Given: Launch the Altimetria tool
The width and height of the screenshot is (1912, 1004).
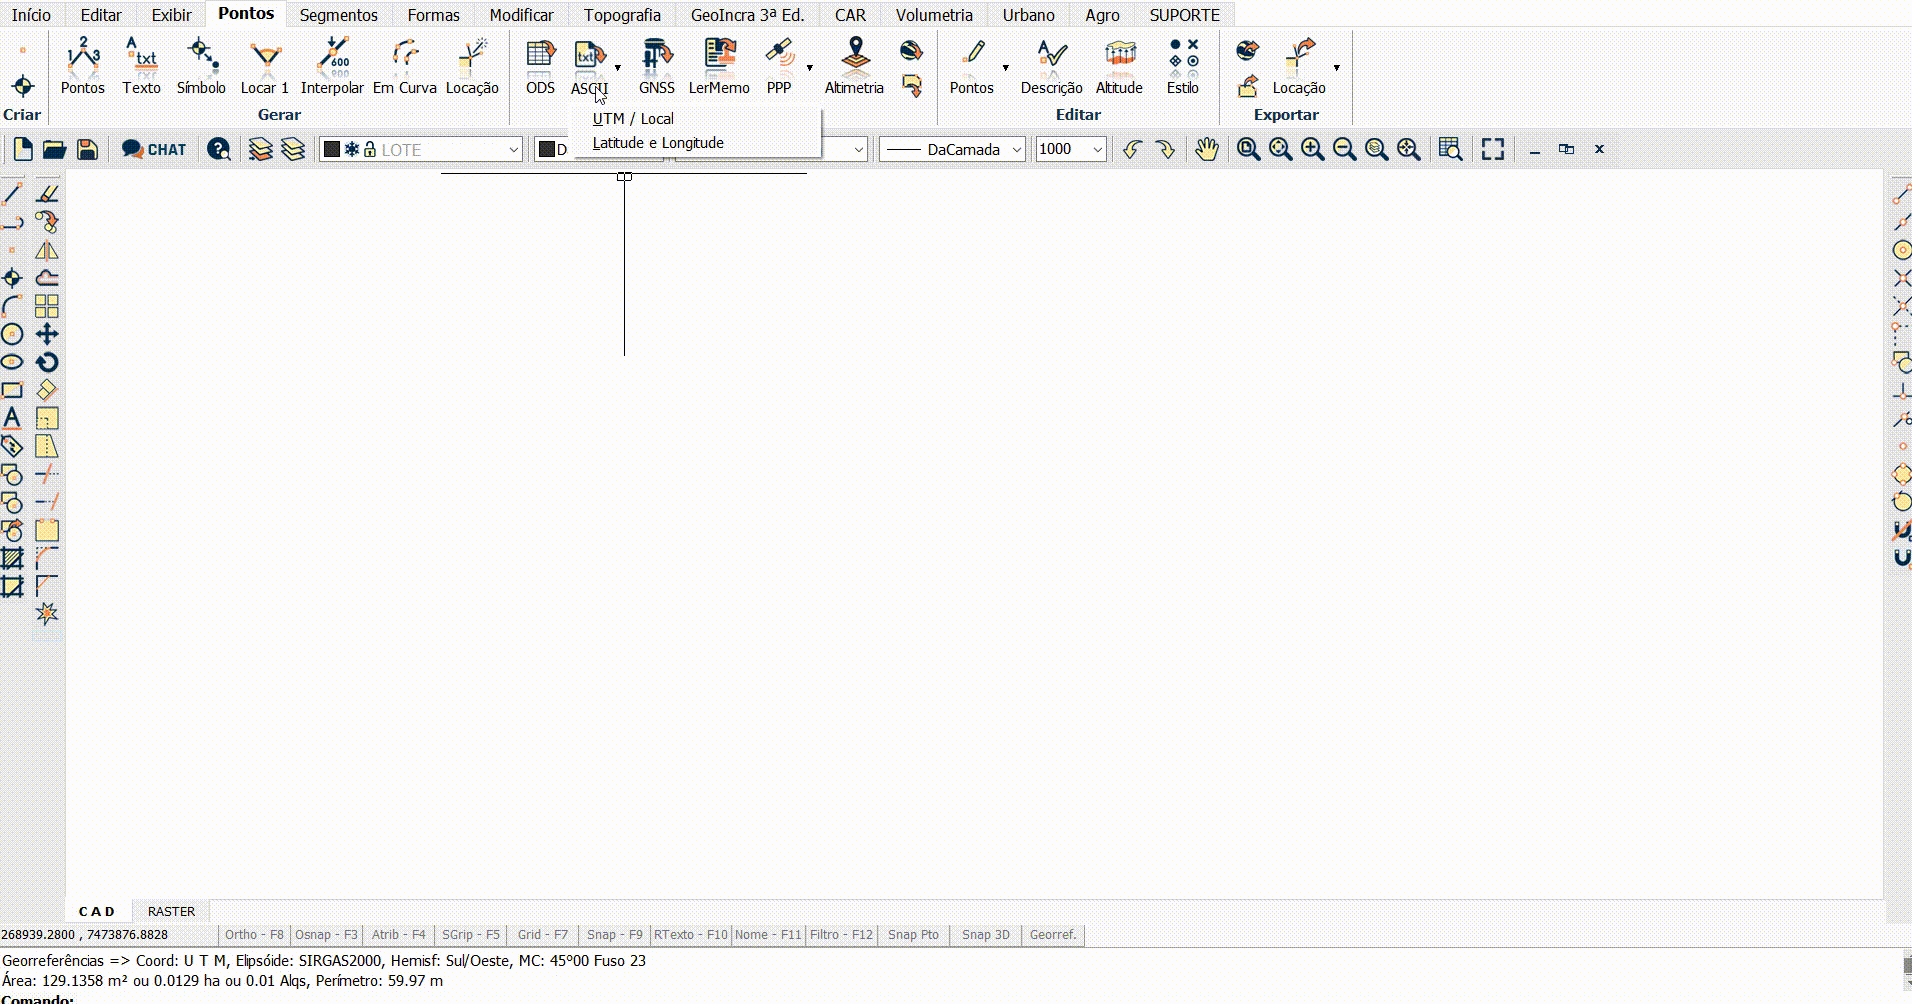Looking at the screenshot, I should coord(853,65).
